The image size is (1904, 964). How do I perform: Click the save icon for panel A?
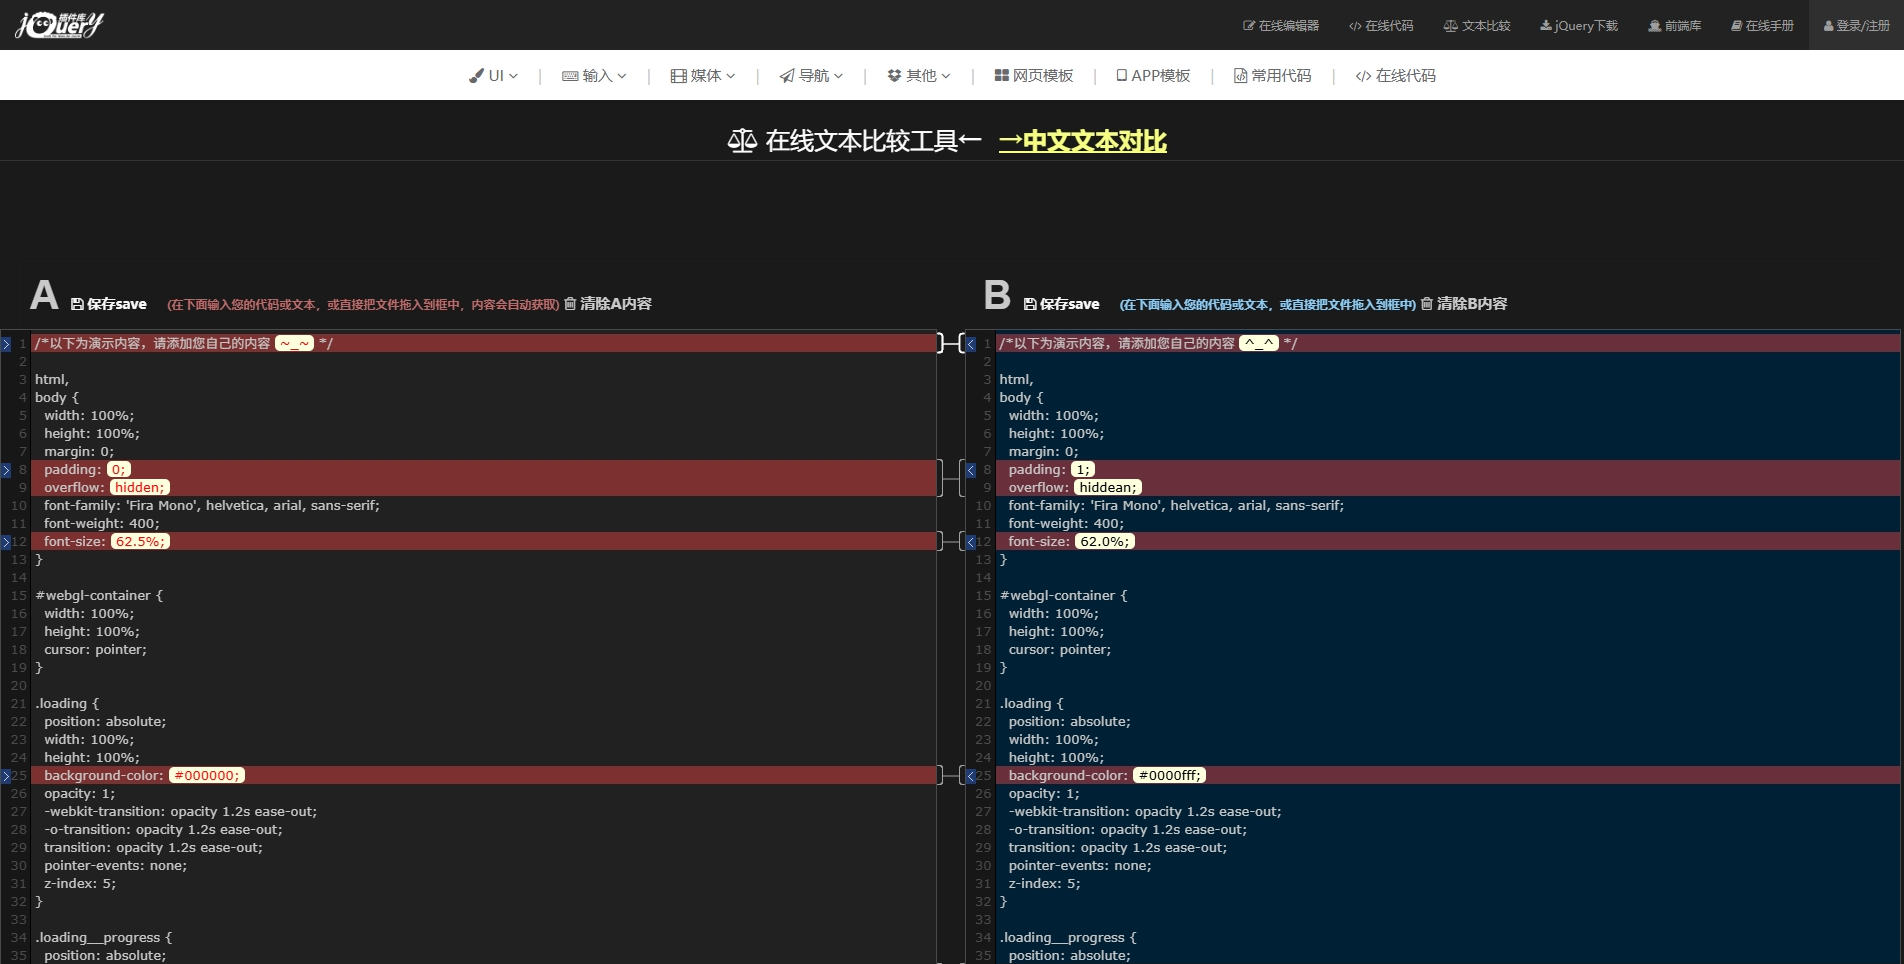(x=77, y=304)
